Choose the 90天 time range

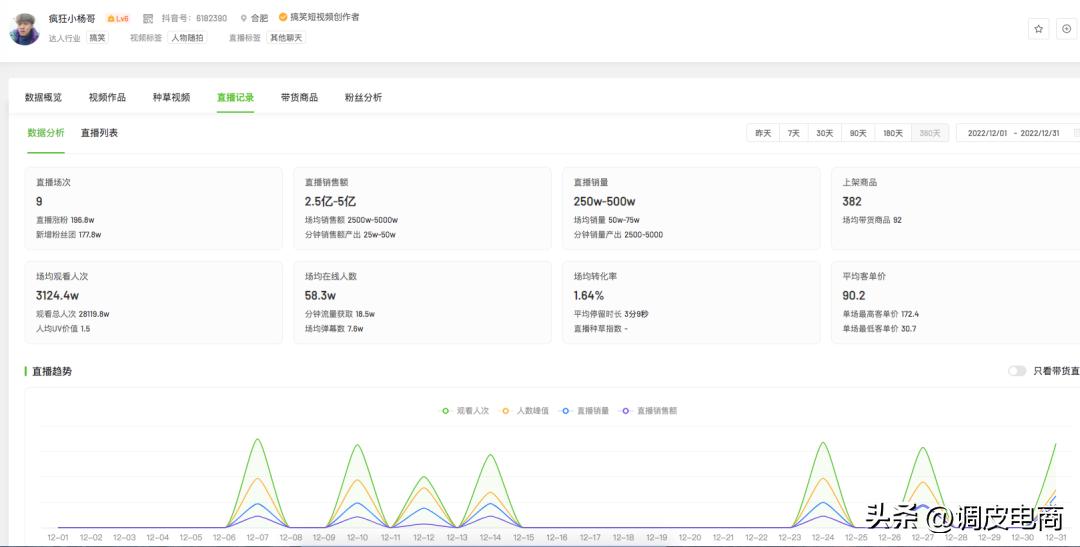pyautogui.click(x=858, y=133)
